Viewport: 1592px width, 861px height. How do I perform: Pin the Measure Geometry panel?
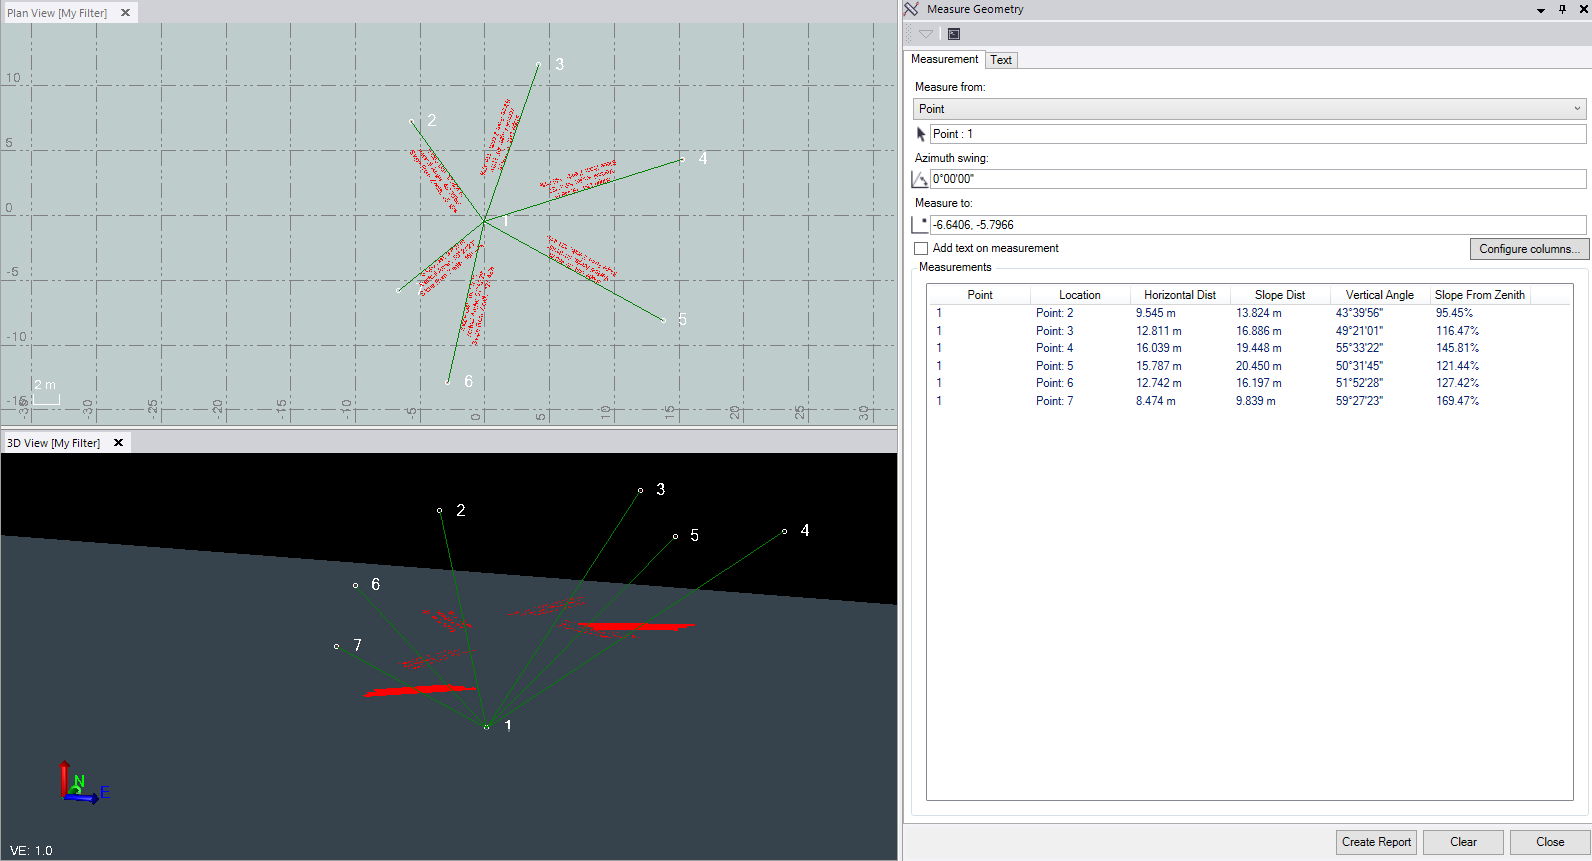click(x=1563, y=9)
